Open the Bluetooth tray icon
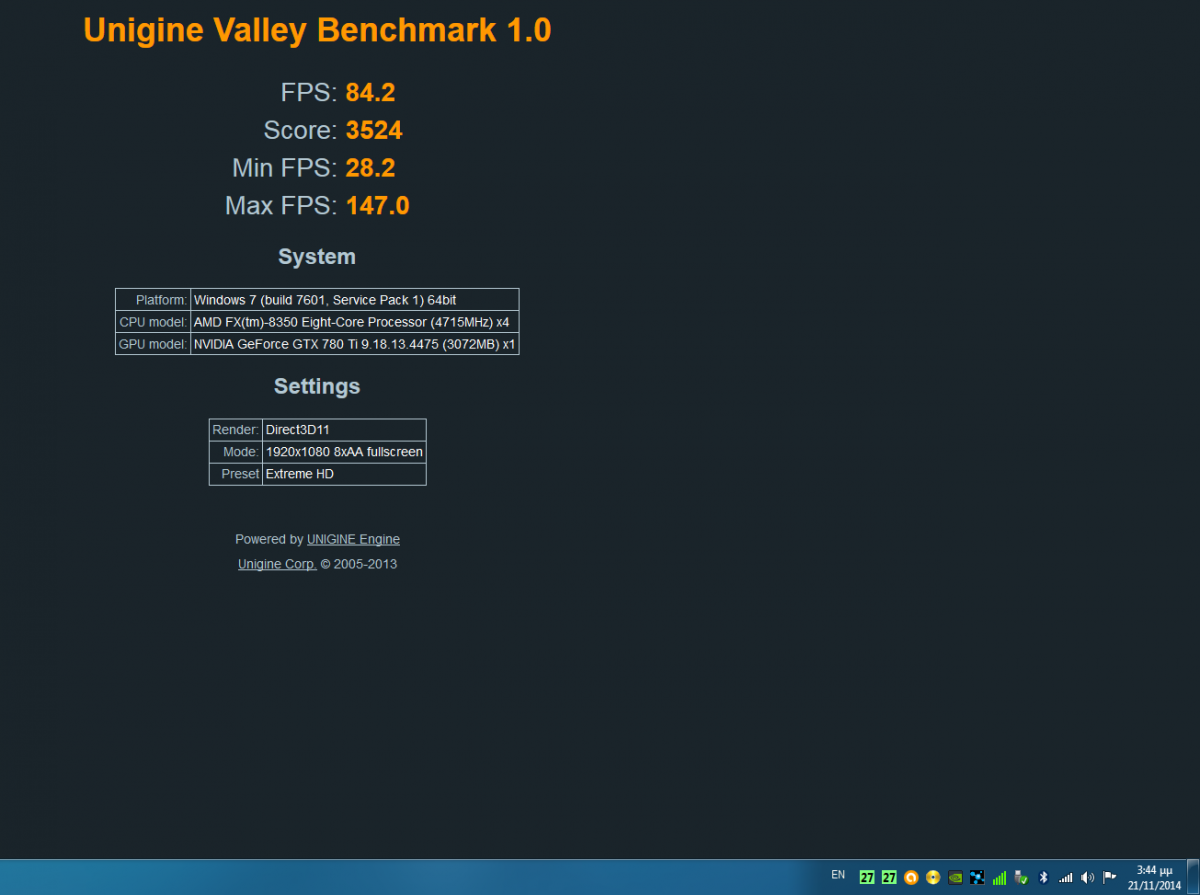Screen dimensions: 1200x895 tap(1043, 877)
